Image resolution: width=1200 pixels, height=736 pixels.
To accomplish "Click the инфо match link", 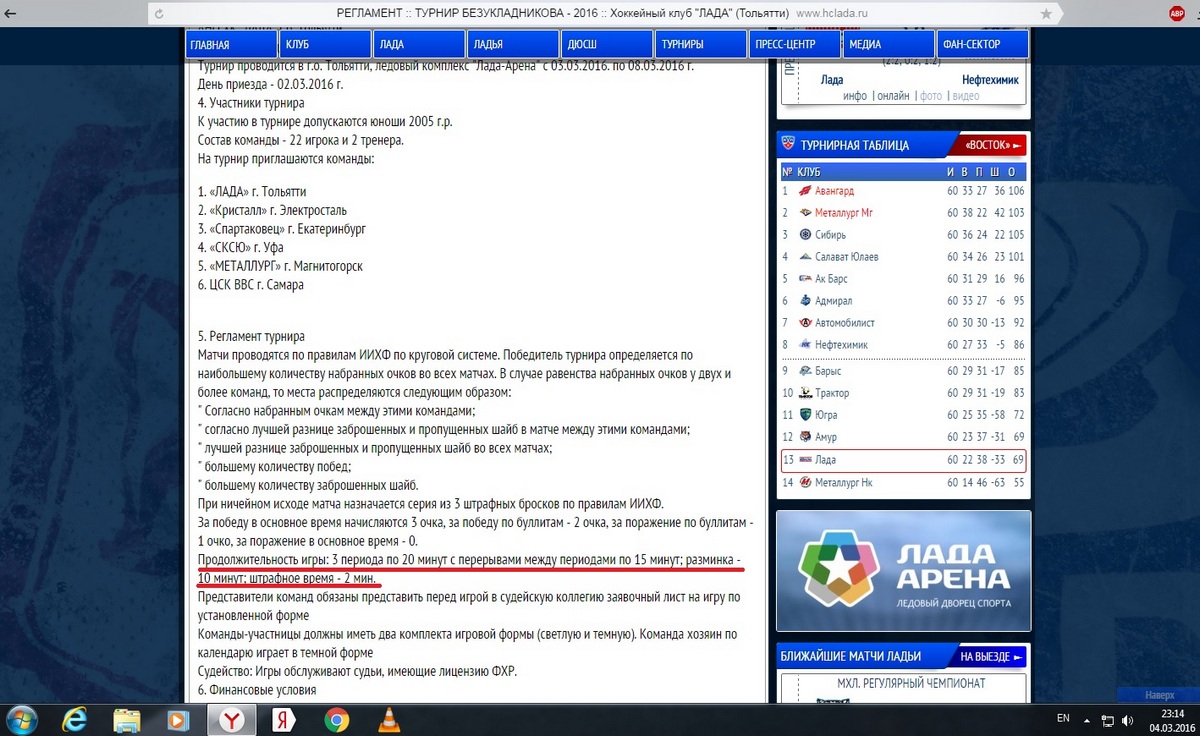I will click(x=855, y=96).
